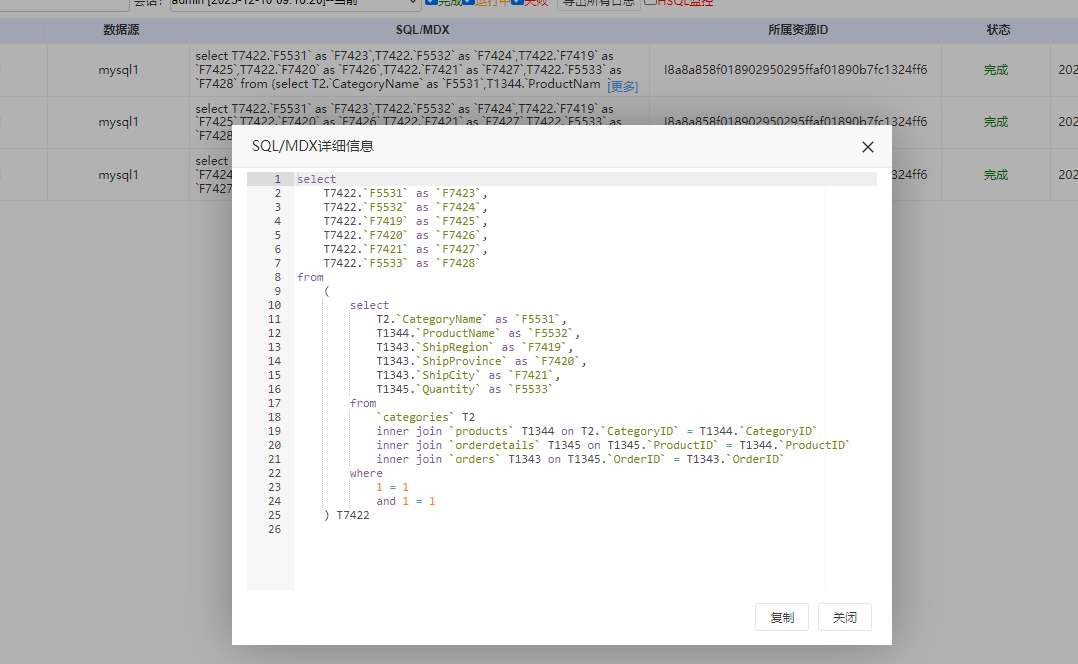Click the T1344.`ProductName` code line
Image resolution: width=1078 pixels, height=664 pixels.
[x=478, y=333]
